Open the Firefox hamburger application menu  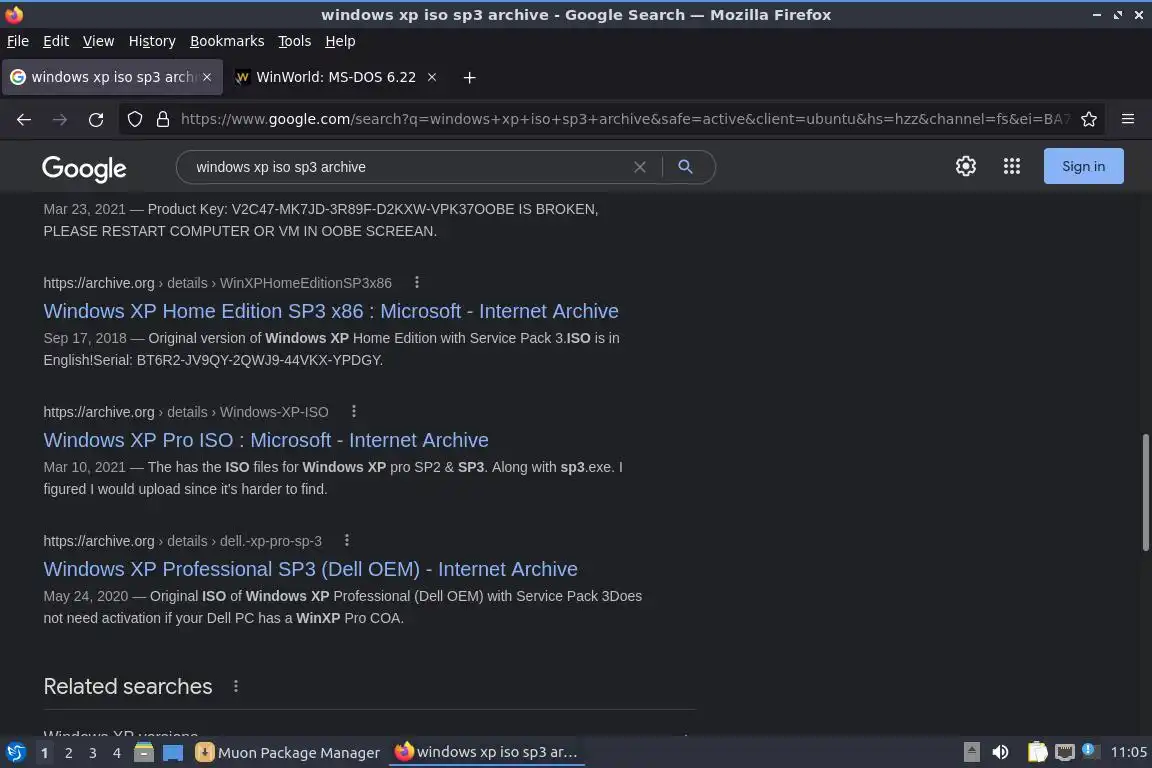click(x=1128, y=119)
